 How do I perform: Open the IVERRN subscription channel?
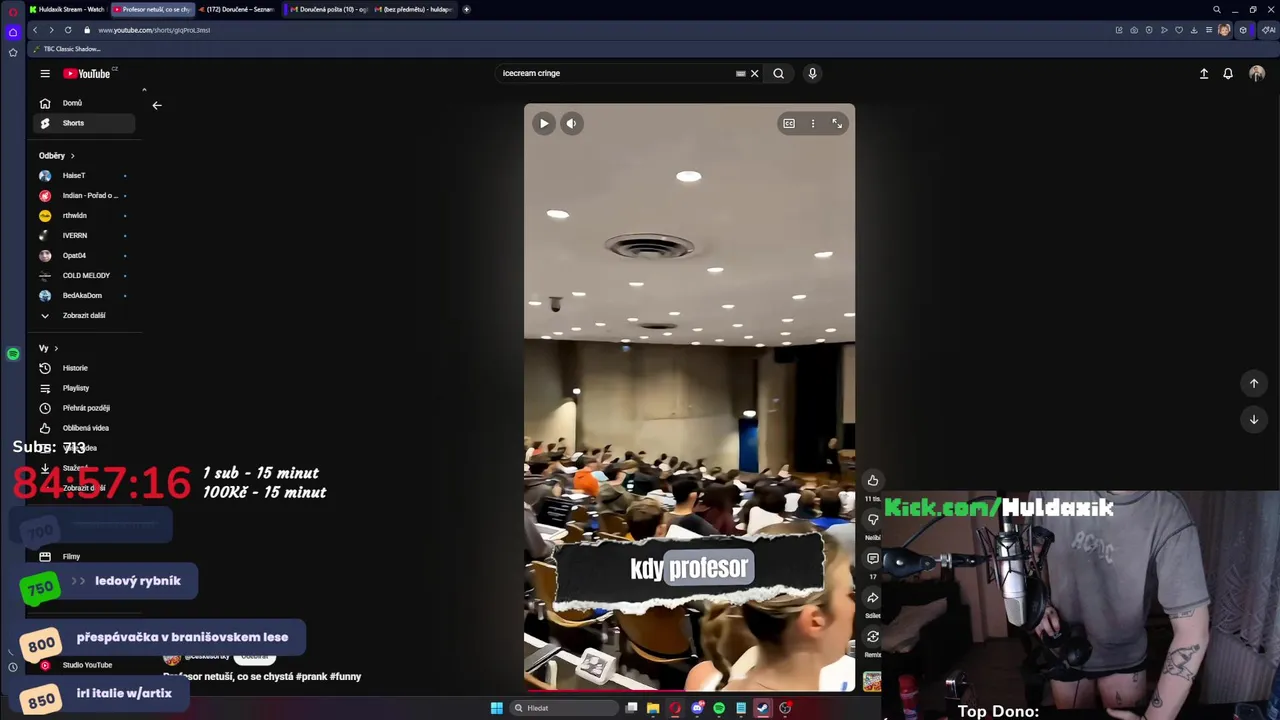(x=84, y=235)
